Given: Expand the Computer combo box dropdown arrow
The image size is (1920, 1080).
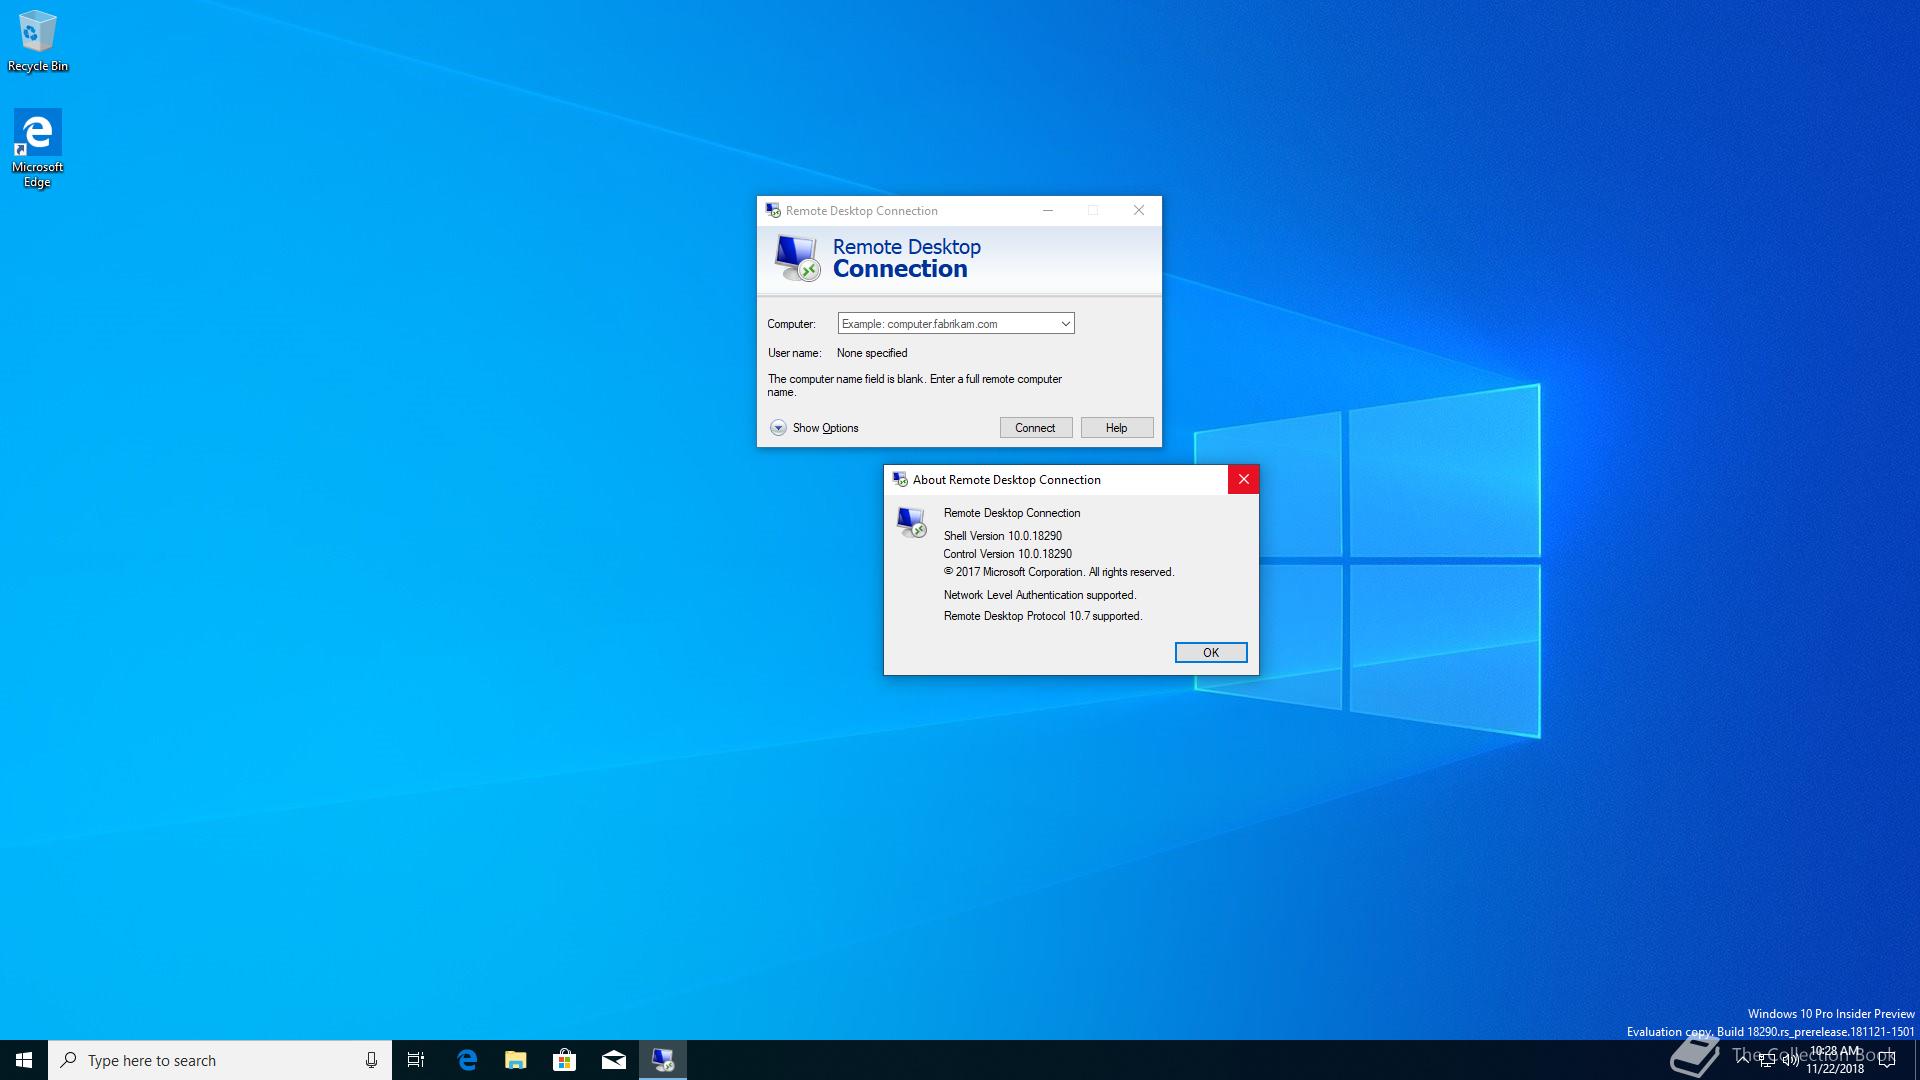Looking at the screenshot, I should point(1065,324).
